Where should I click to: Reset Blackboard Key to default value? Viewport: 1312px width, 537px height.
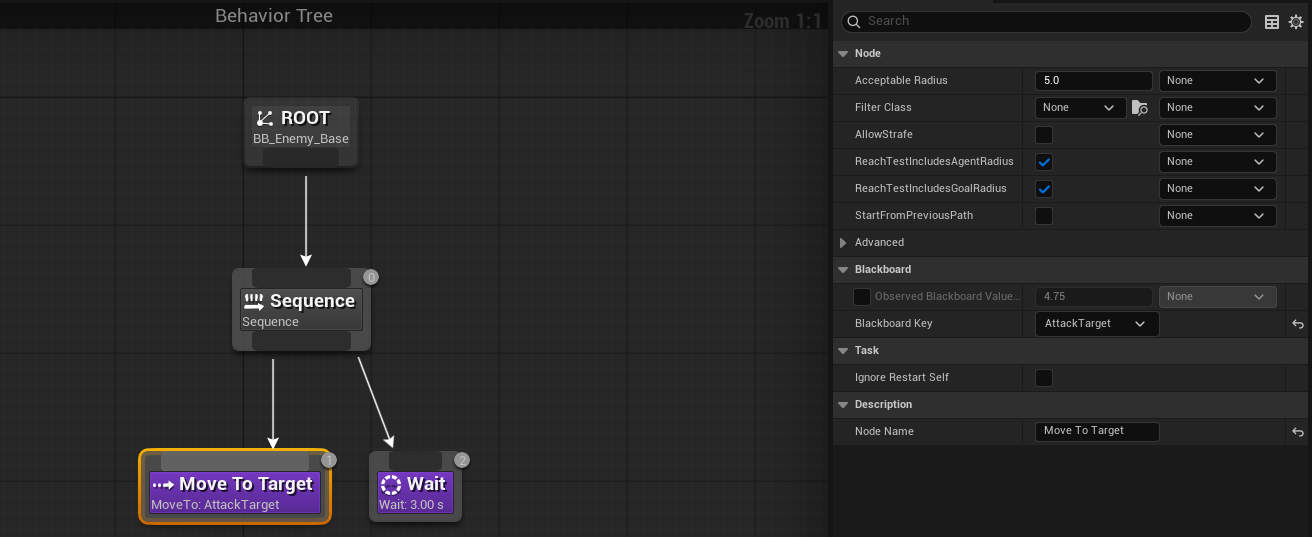click(1297, 324)
